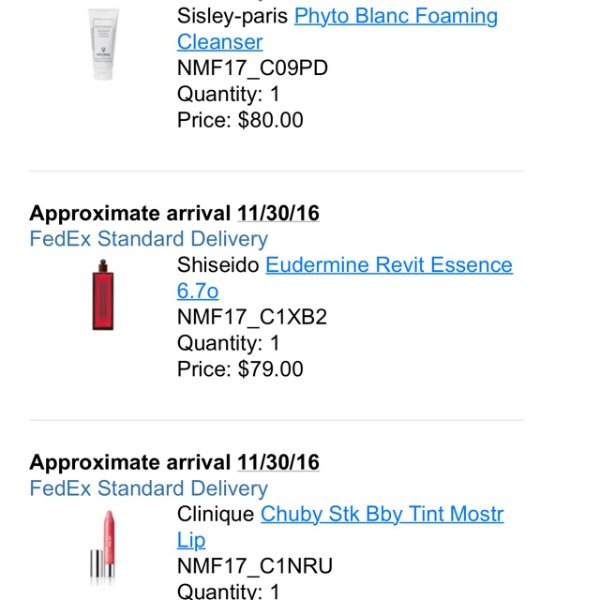Open the Phyto Blanc Foaming Cleanser link
Viewport: 600px width, 600px height.
[x=337, y=29]
